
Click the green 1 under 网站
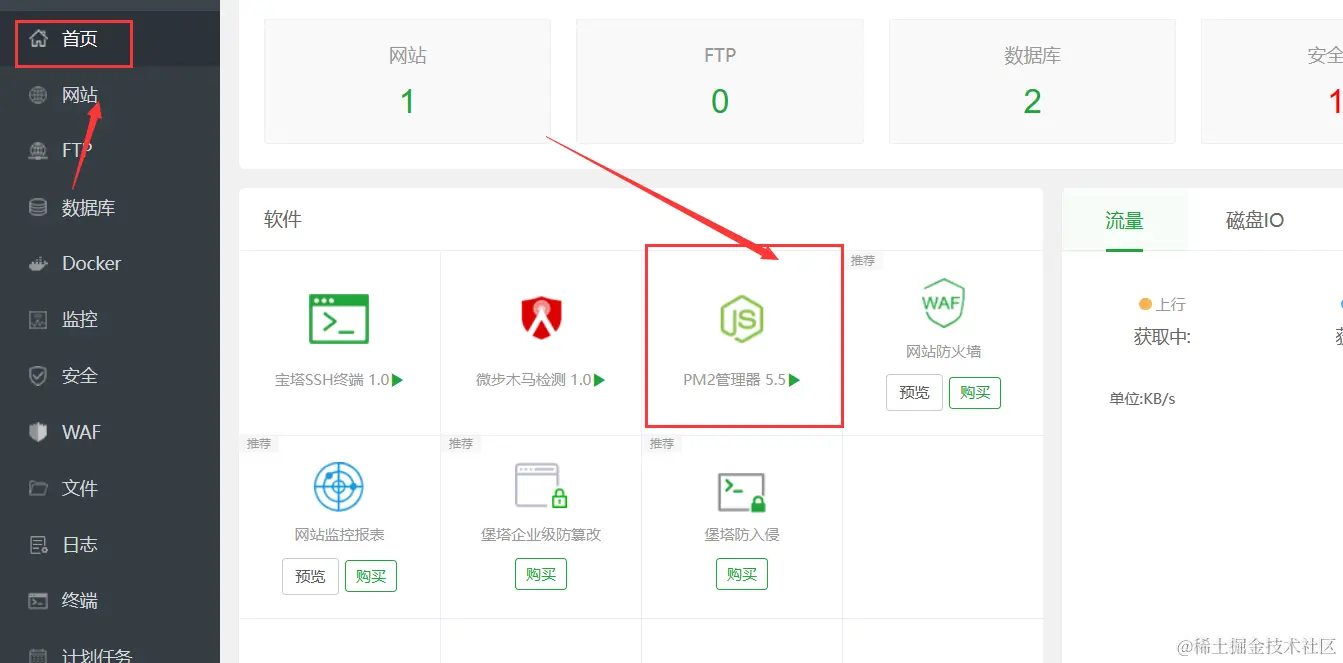click(407, 101)
